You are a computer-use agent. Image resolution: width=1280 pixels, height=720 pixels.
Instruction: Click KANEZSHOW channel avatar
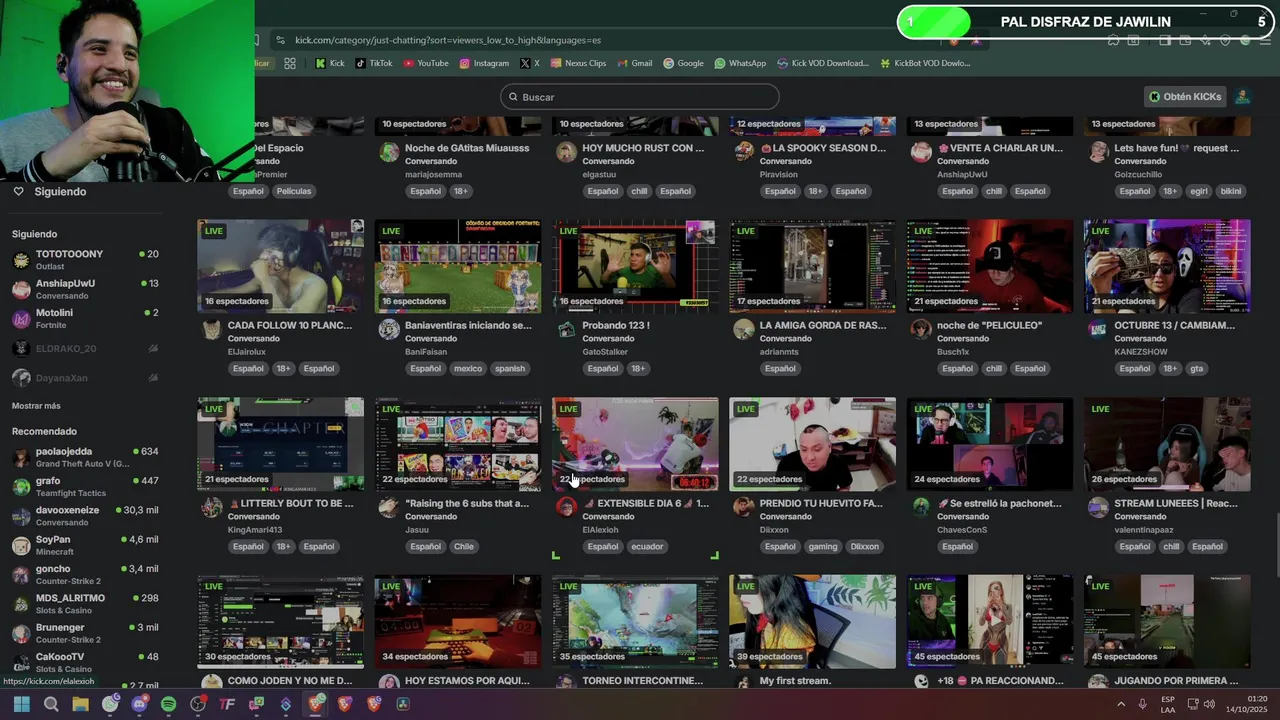[1098, 330]
